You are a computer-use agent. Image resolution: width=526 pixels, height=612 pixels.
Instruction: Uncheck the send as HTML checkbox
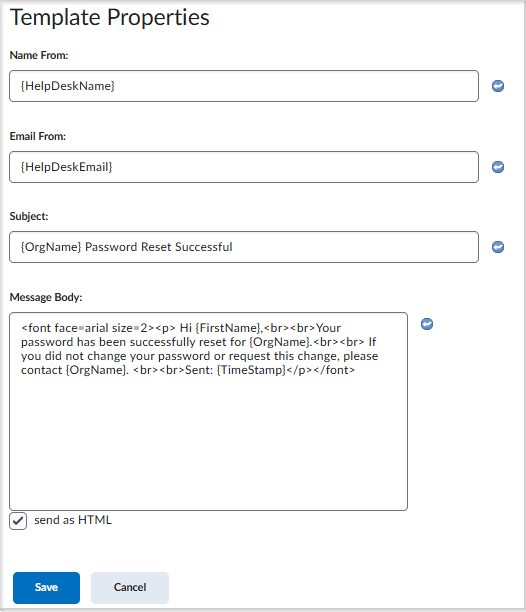pos(18,521)
